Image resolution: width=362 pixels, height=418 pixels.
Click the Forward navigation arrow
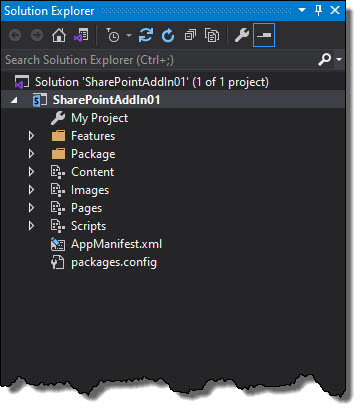[37, 35]
